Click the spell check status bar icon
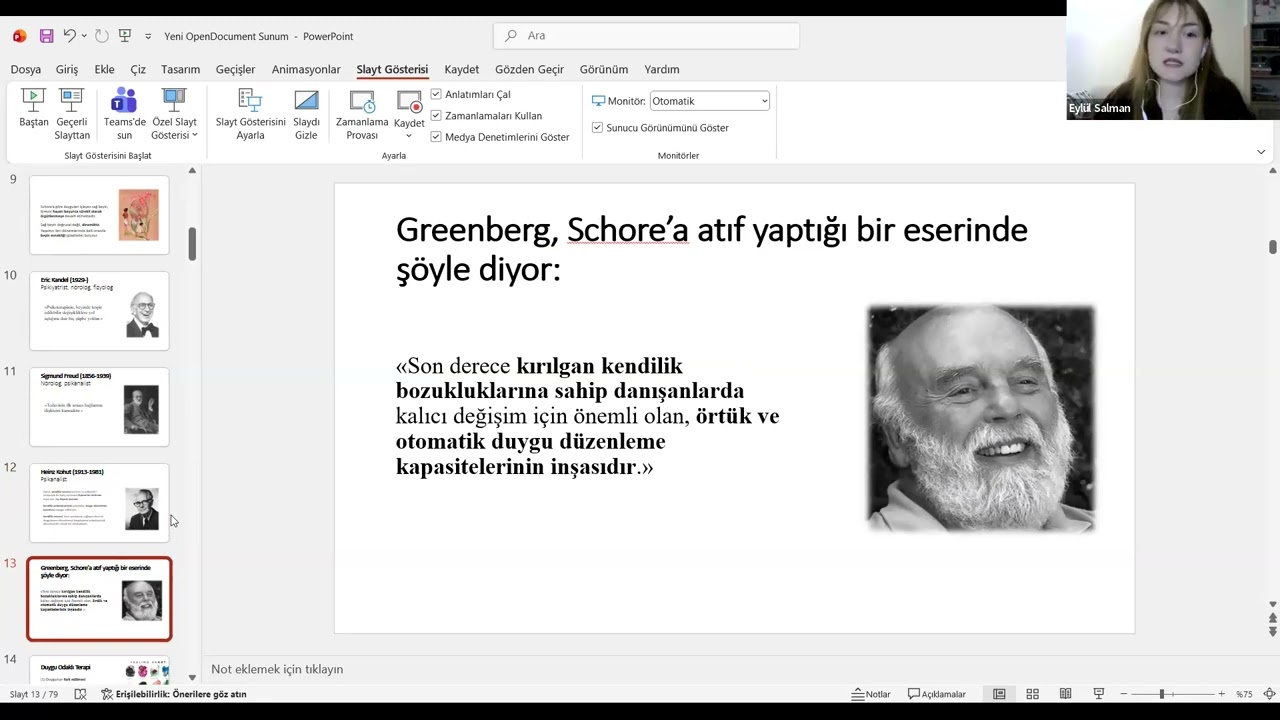The height and width of the screenshot is (720, 1280). click(x=80, y=694)
